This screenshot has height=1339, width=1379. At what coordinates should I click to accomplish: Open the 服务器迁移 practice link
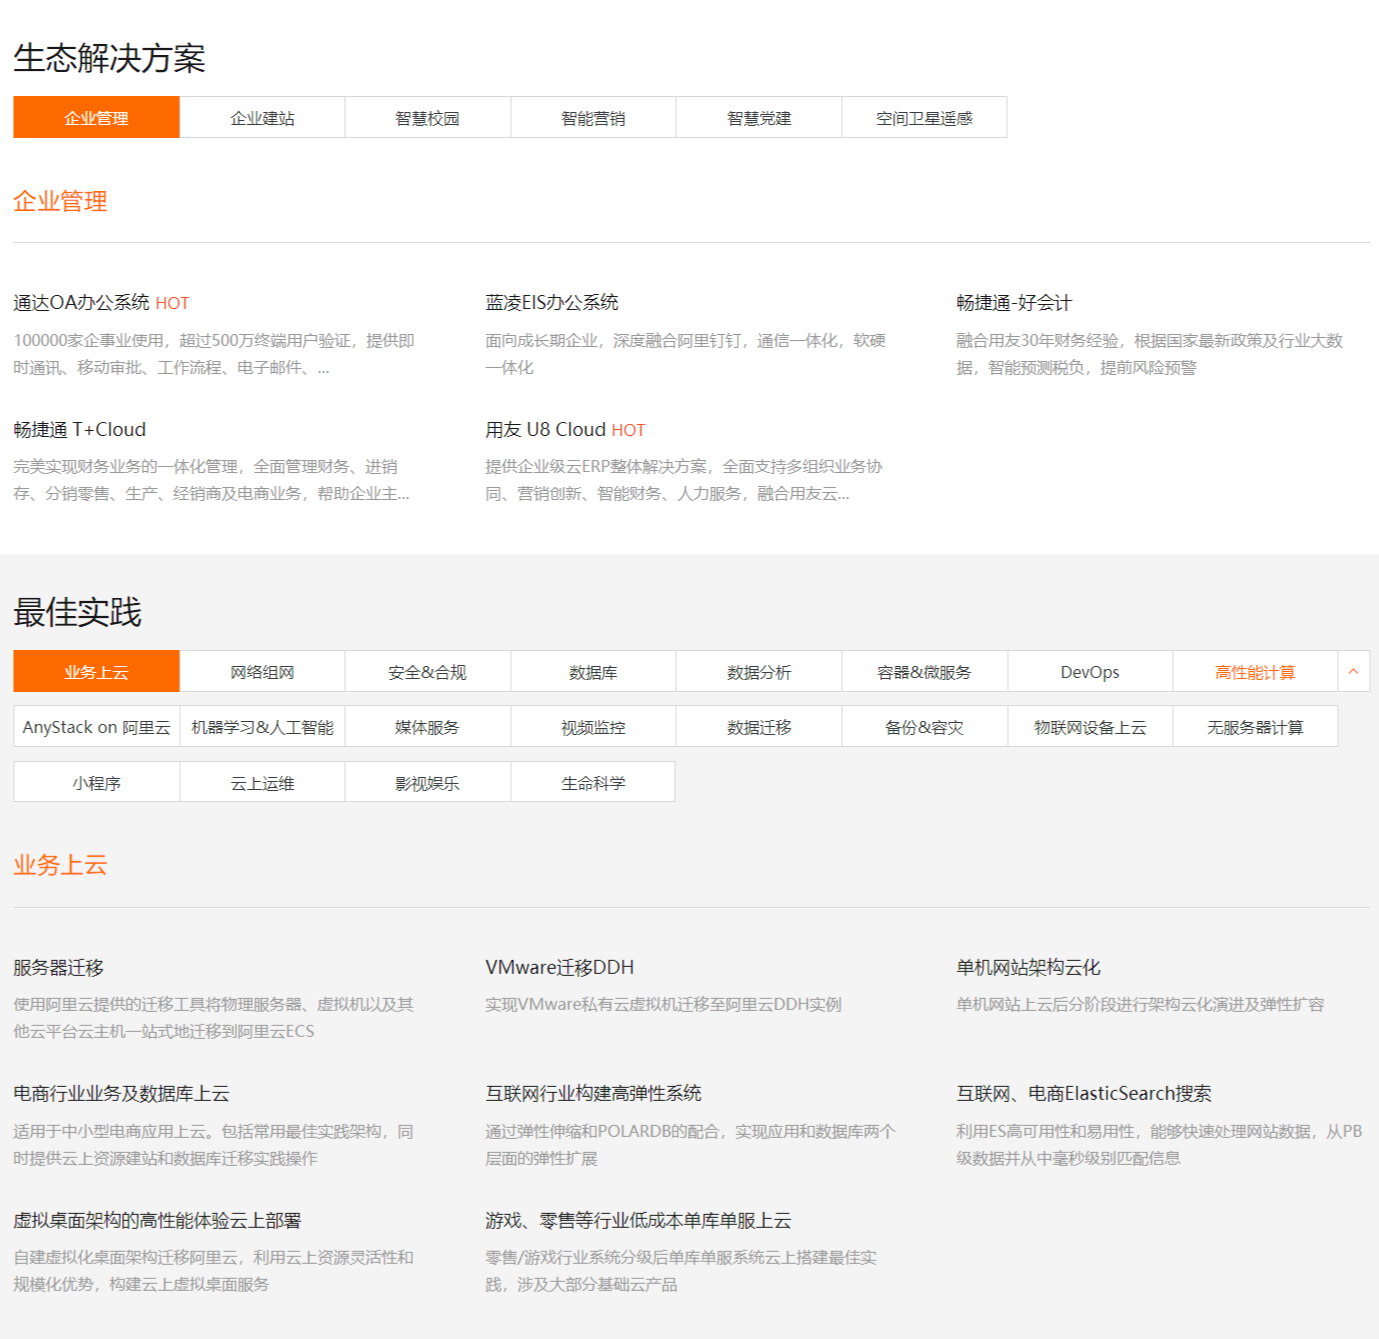[58, 967]
